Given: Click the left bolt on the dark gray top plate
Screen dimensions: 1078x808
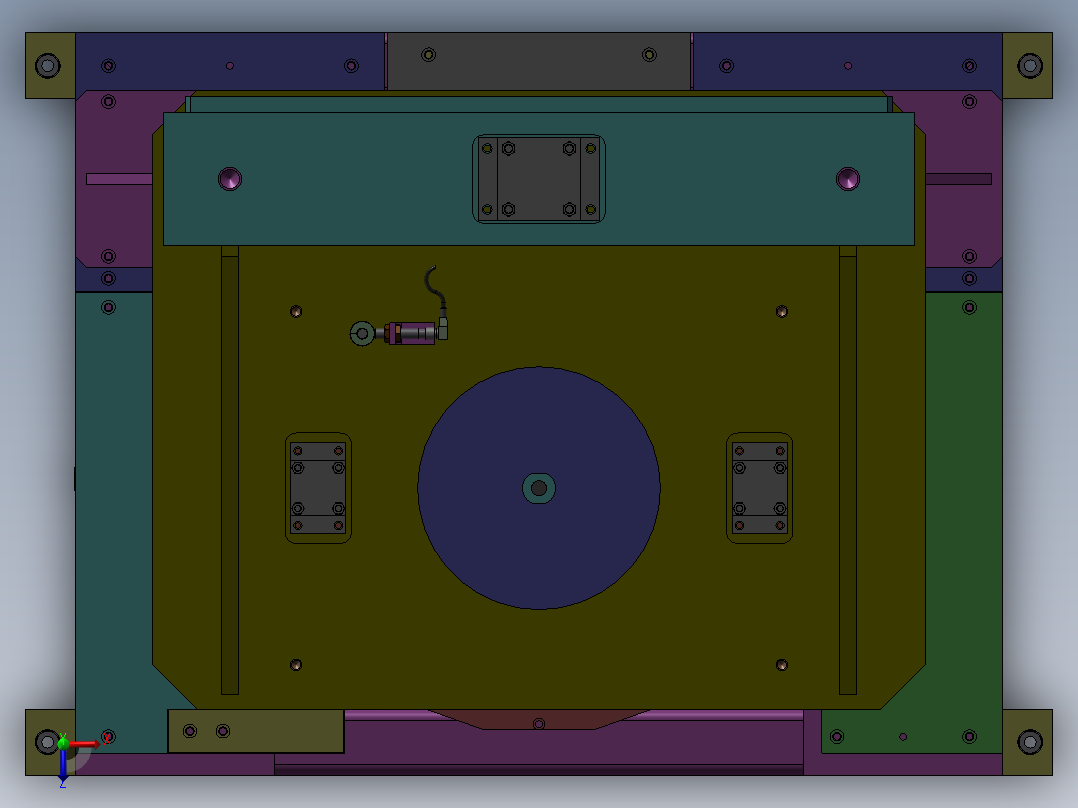Looking at the screenshot, I should (x=428, y=54).
